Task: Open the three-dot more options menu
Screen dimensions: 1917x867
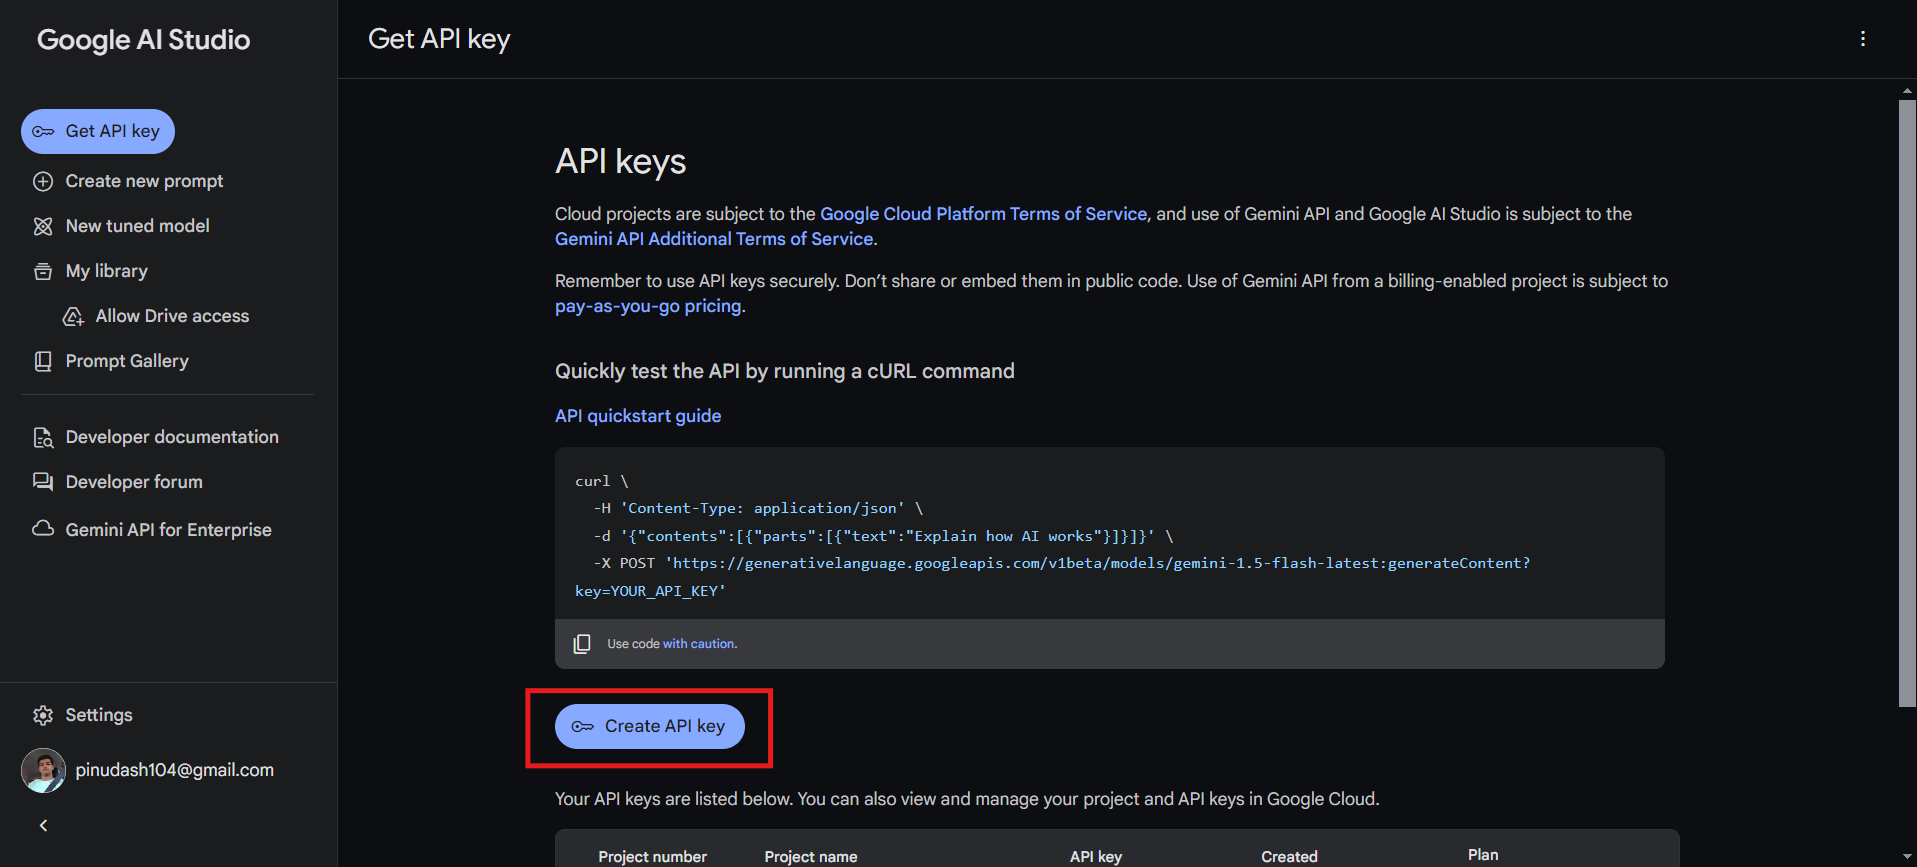Action: tap(1862, 39)
